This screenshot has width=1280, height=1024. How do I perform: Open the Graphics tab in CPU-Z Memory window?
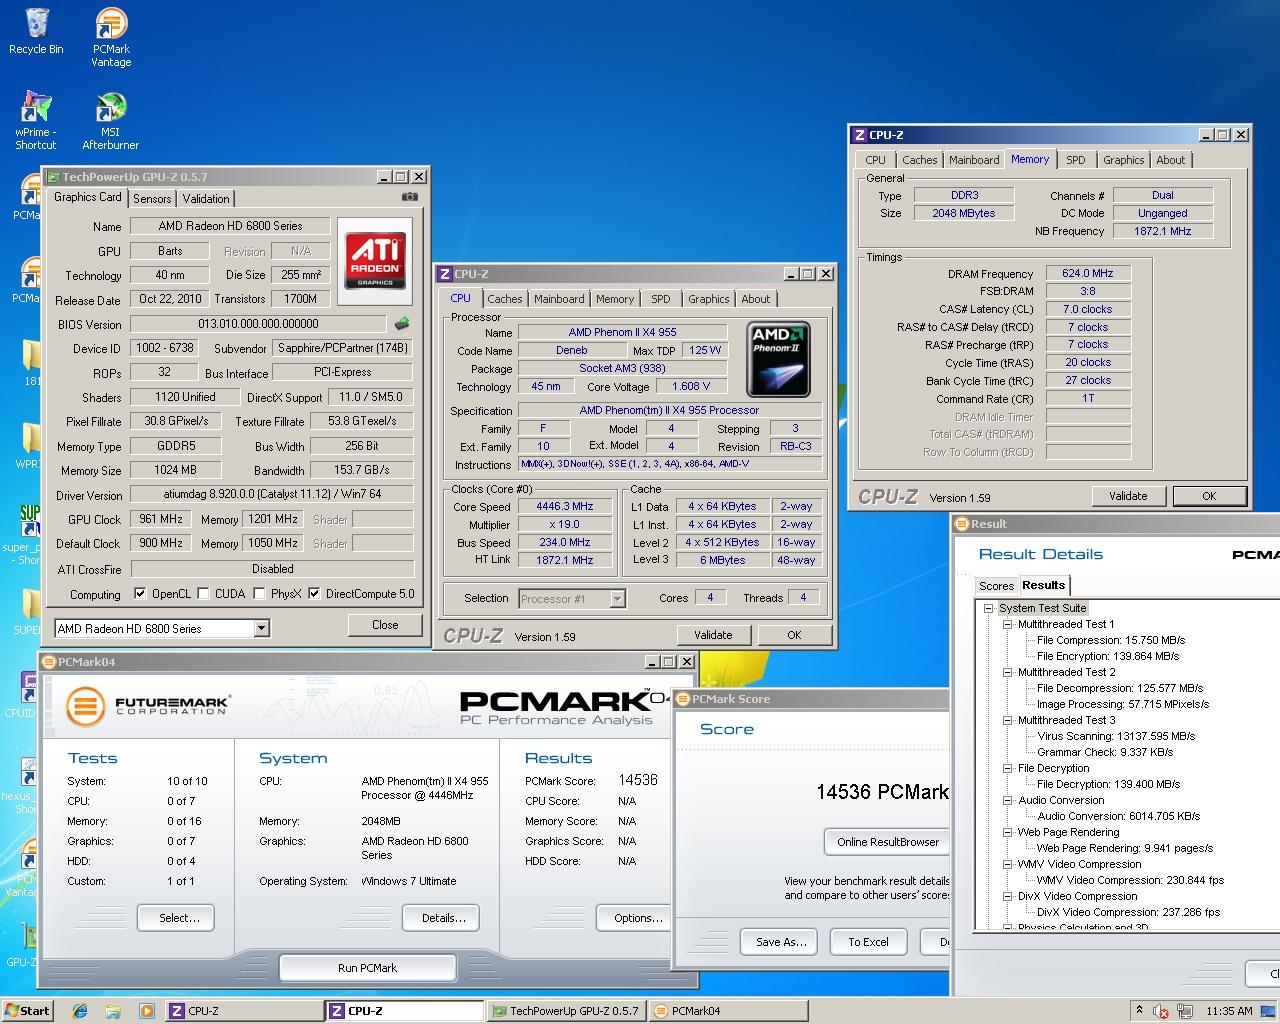[1123, 160]
